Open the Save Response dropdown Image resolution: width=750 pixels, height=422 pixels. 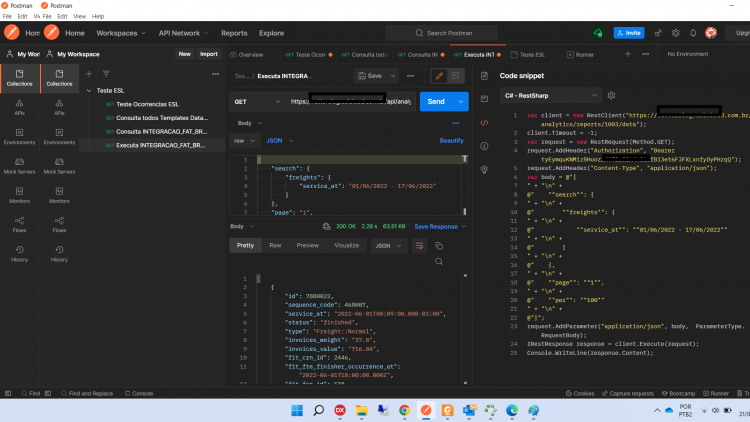click(x=440, y=227)
